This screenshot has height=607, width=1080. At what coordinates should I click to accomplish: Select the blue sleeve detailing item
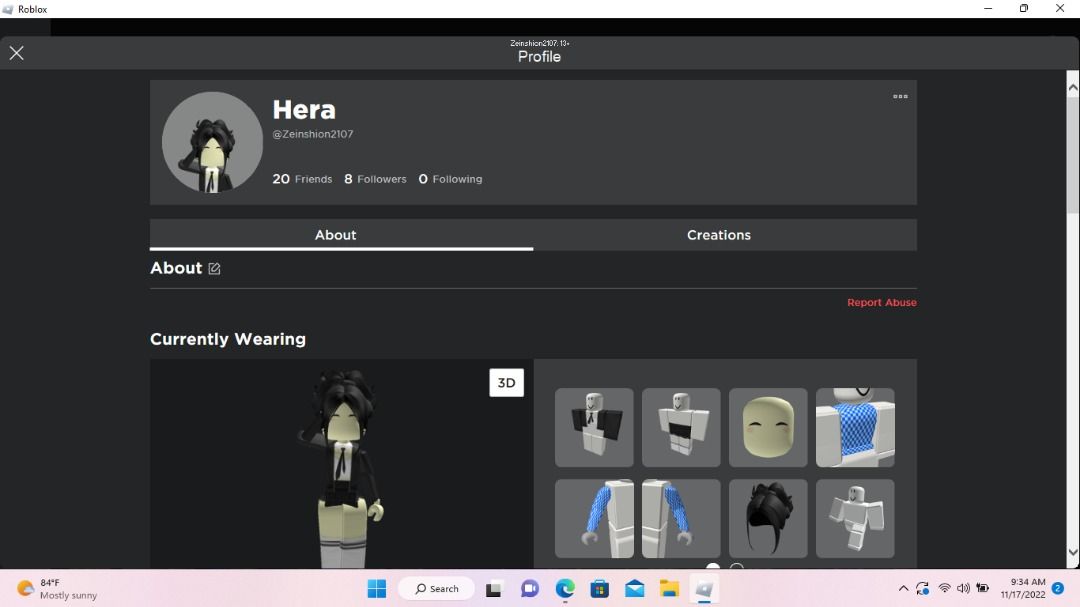pos(855,428)
